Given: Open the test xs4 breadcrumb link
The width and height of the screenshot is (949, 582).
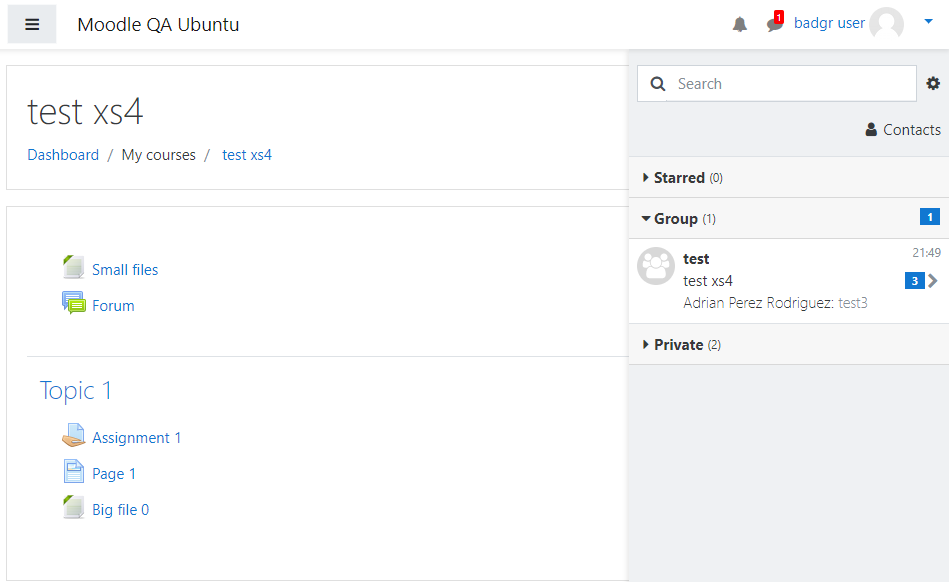Looking at the screenshot, I should (x=247, y=155).
